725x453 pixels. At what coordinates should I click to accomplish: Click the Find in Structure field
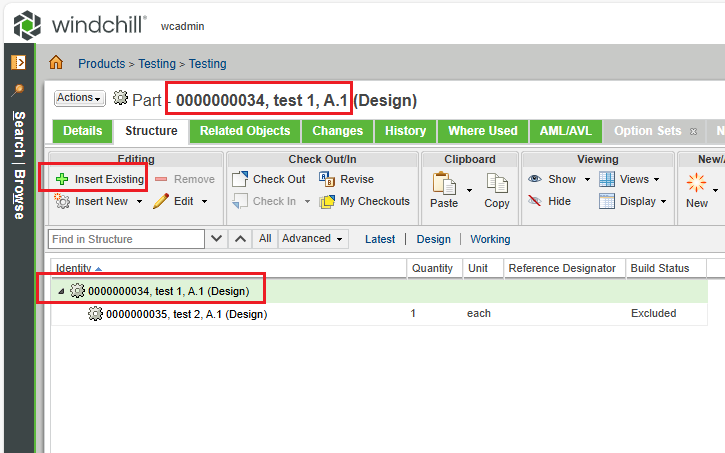(126, 239)
